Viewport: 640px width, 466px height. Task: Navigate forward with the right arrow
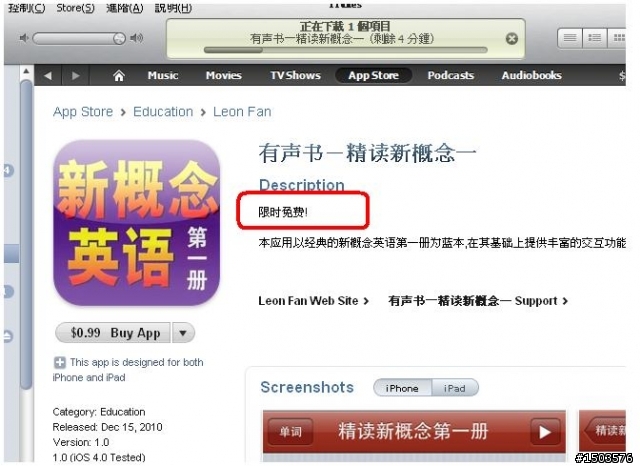click(x=76, y=75)
